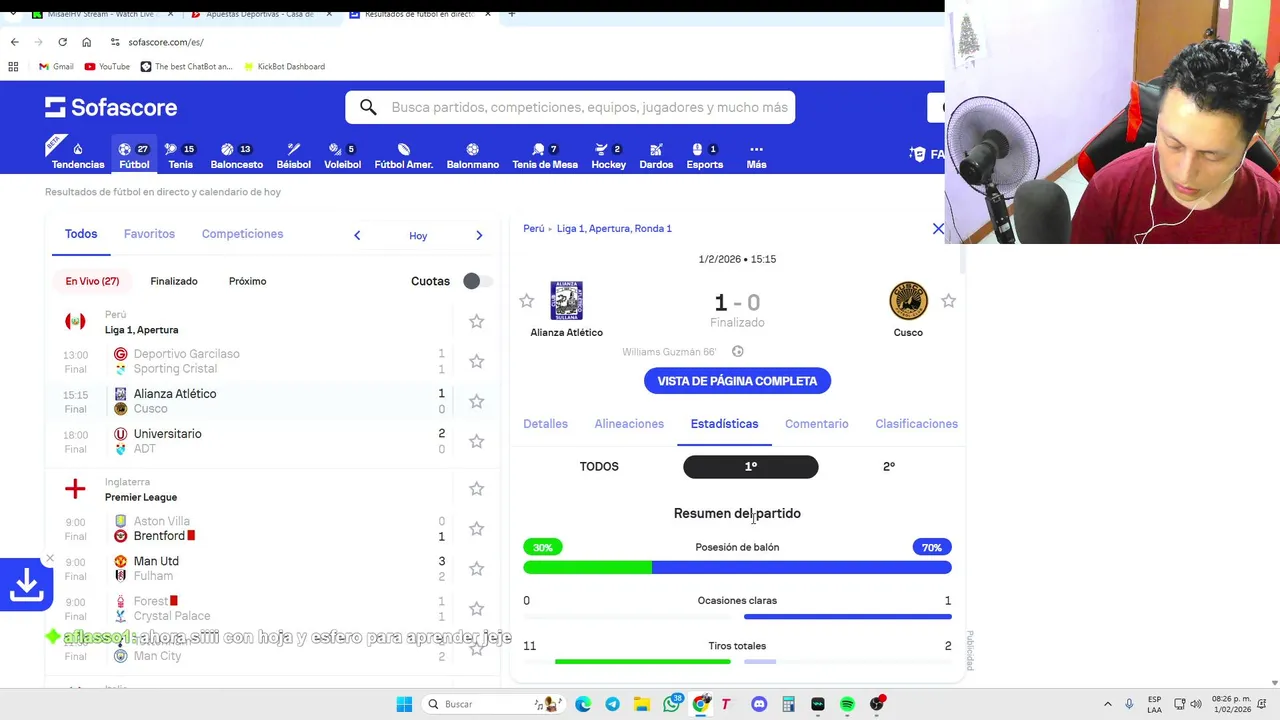Click the Alianza Atlético crest in match header
1280x720 pixels.
566,301
